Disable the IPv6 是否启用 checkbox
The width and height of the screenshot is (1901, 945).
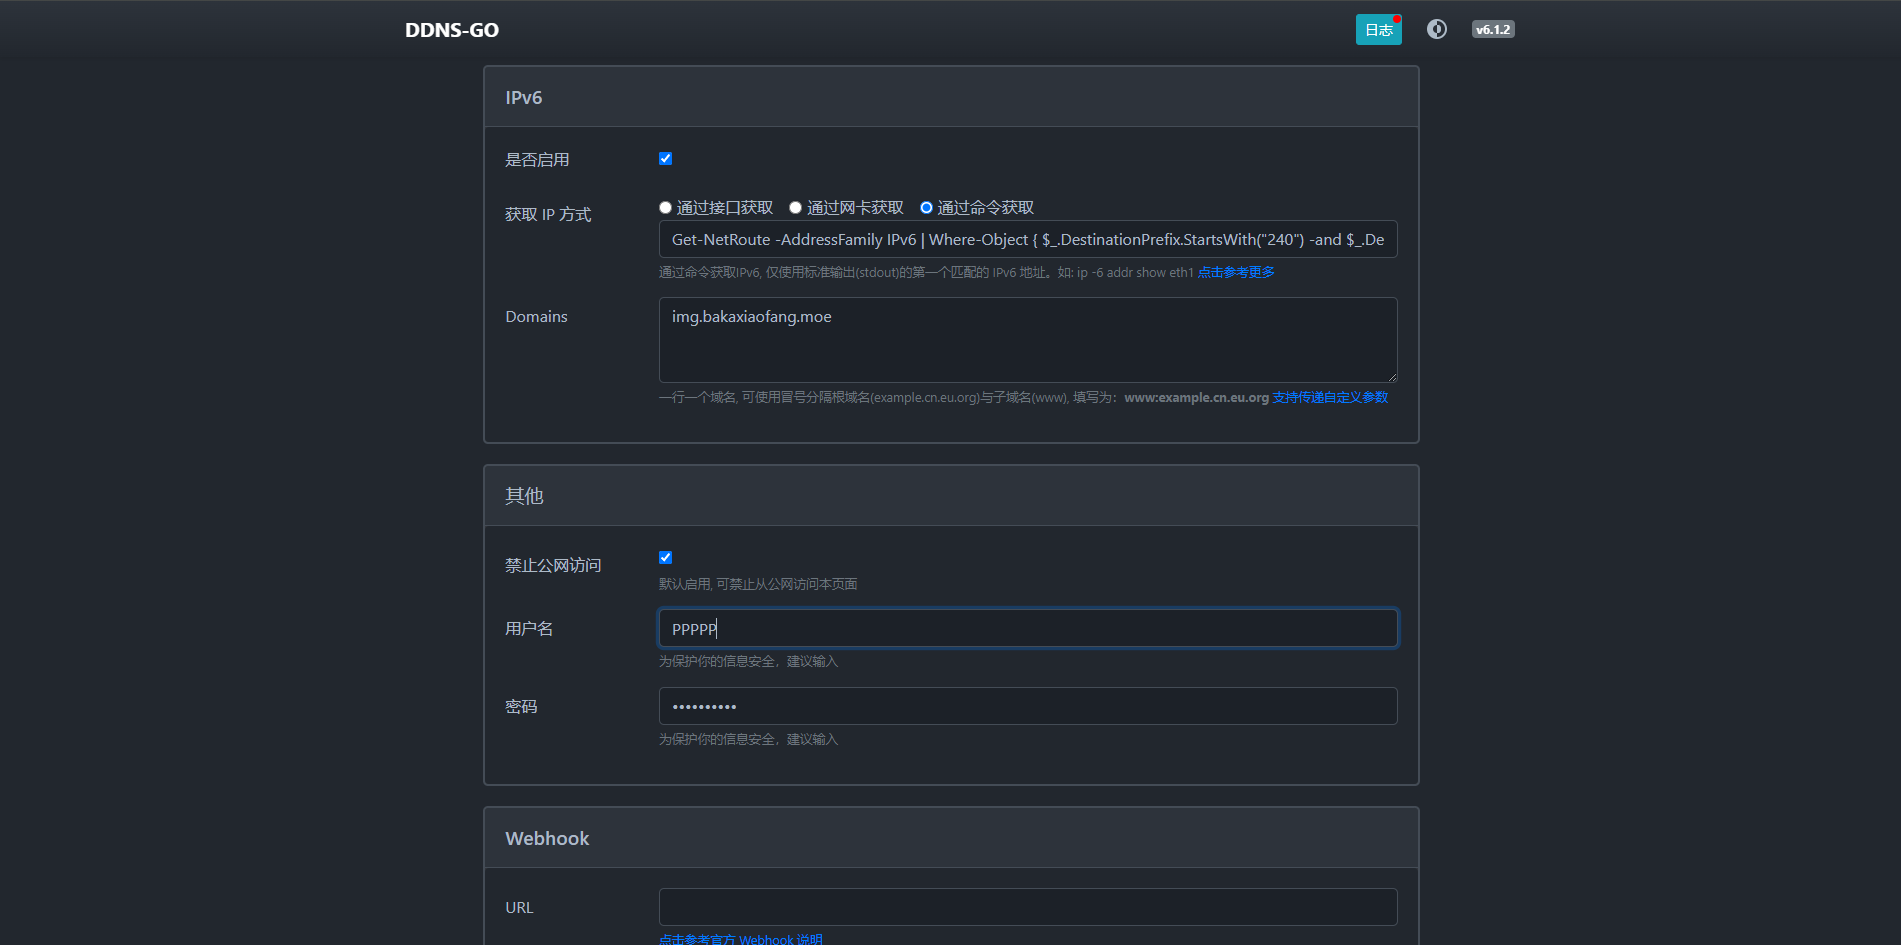[x=665, y=159]
